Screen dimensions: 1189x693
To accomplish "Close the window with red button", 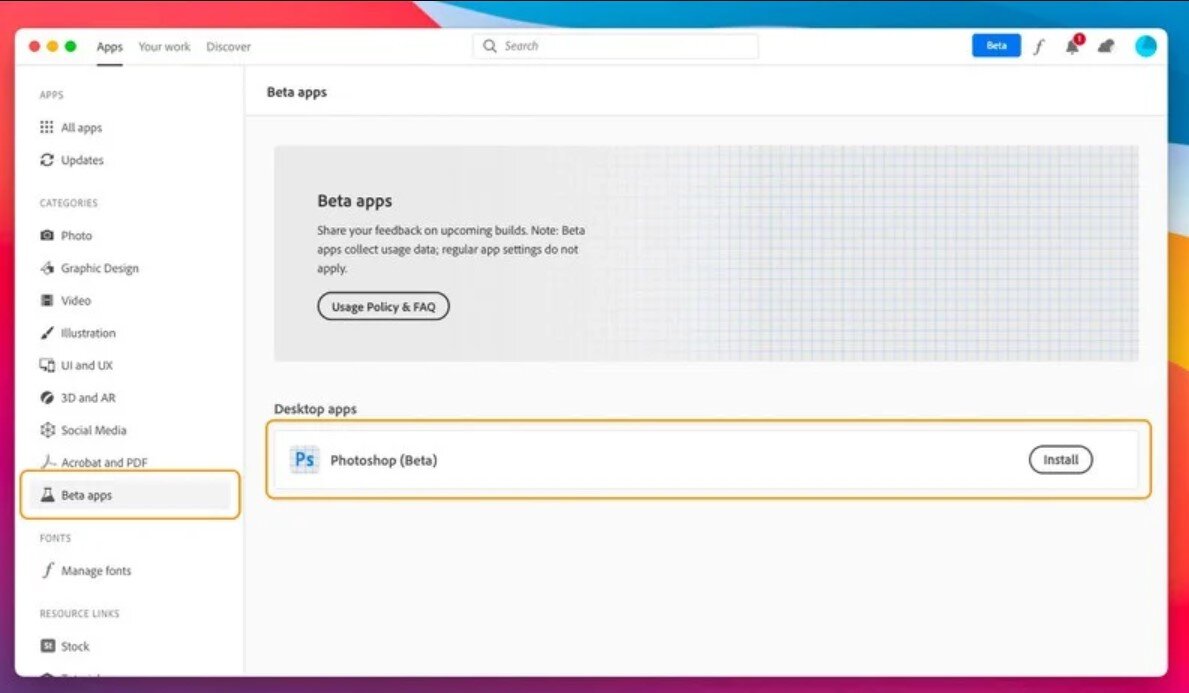I will coord(35,46).
